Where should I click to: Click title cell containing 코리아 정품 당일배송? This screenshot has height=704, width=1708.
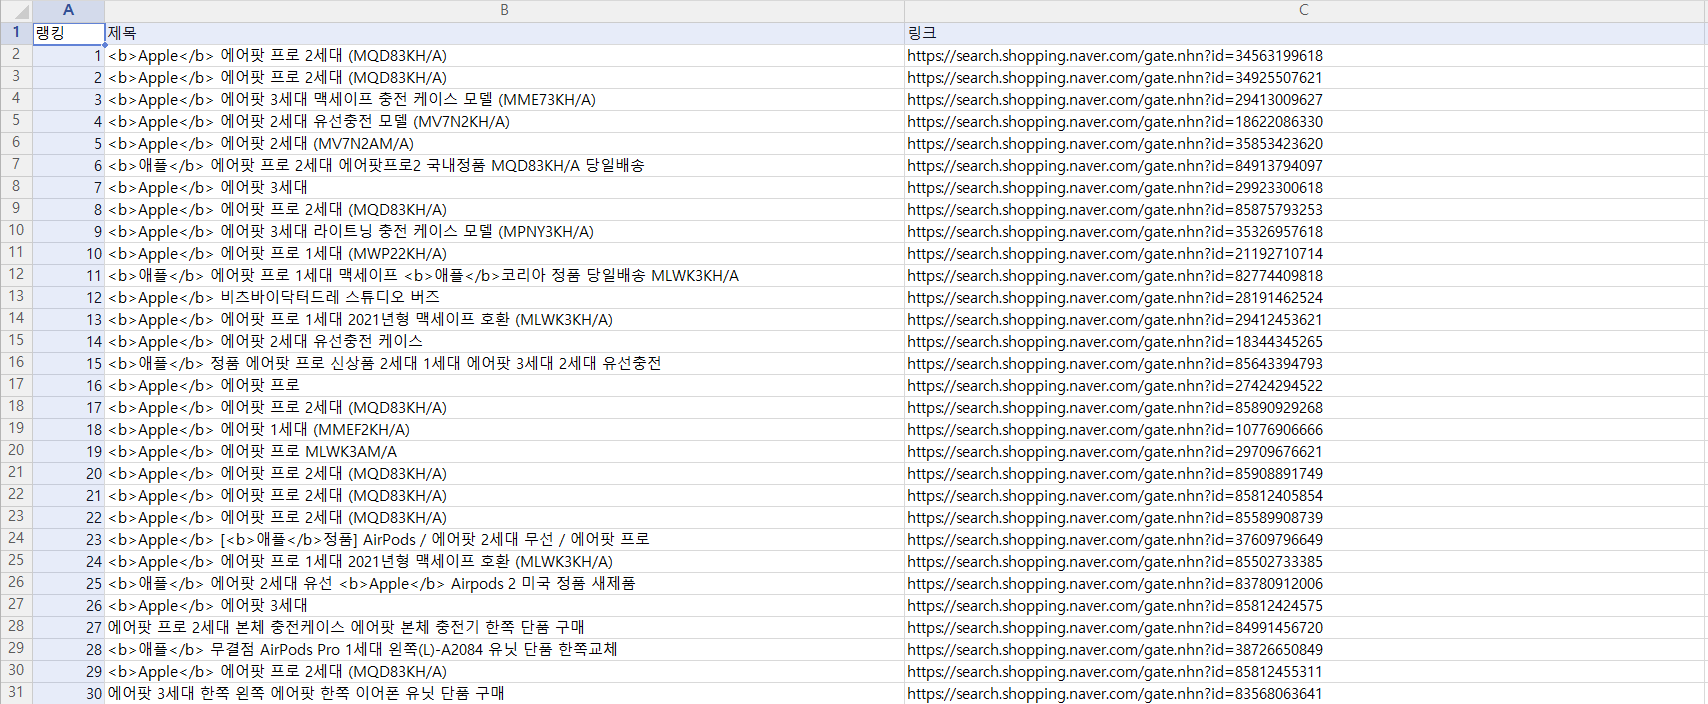click(x=504, y=275)
